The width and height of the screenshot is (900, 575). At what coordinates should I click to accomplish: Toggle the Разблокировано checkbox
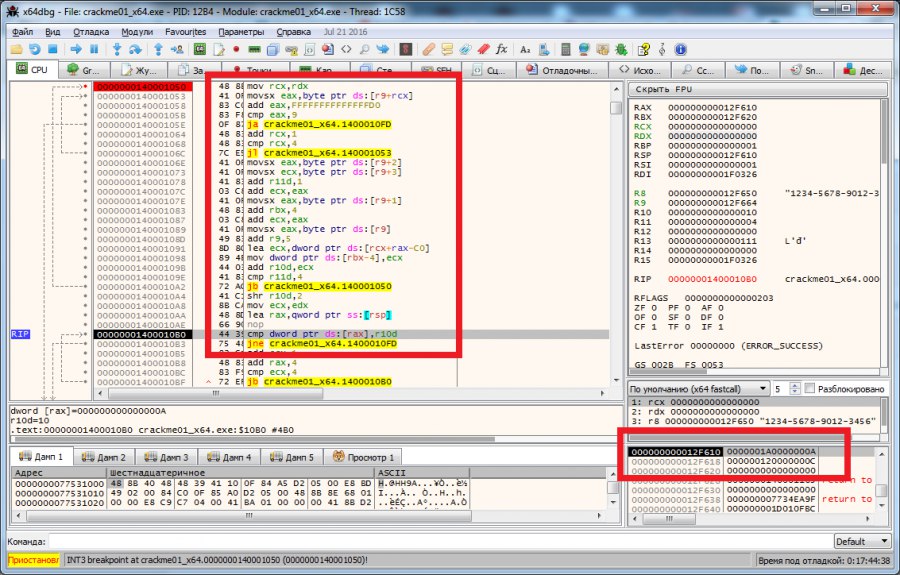[x=809, y=388]
